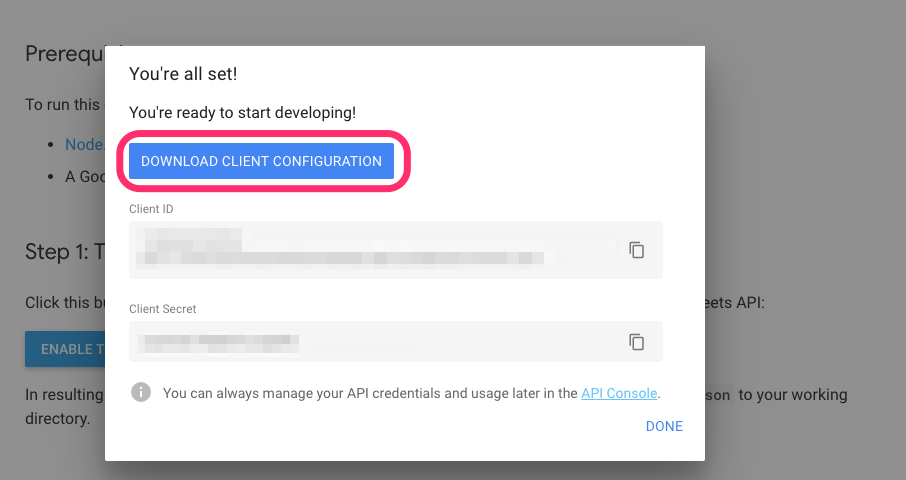Click the "Client Secret" field label

point(162,309)
